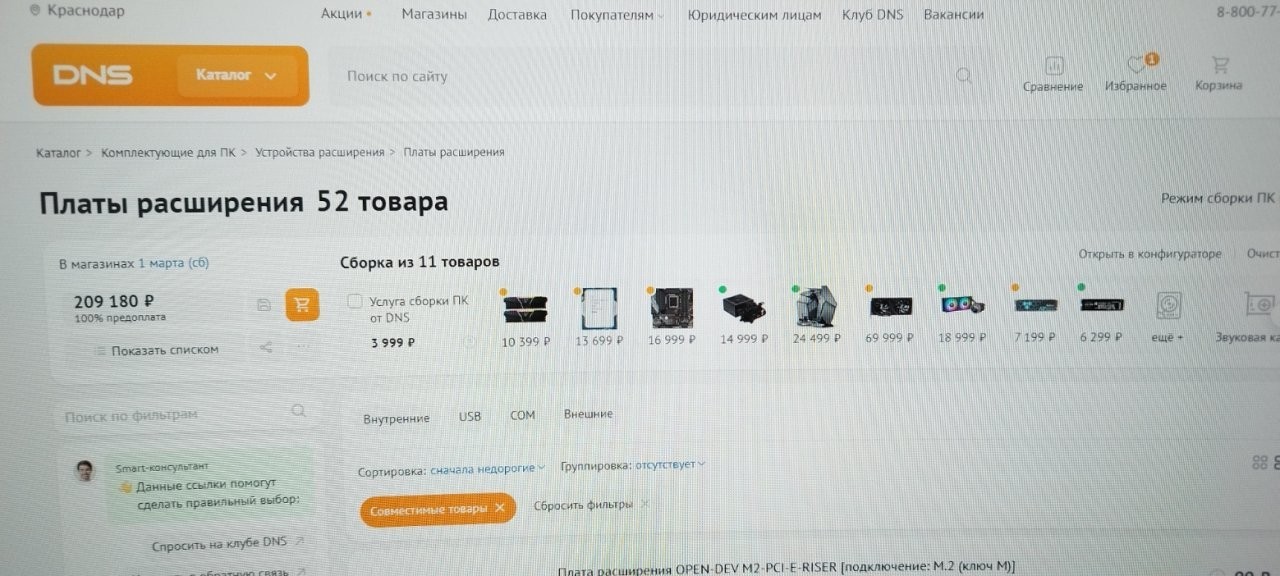Image resolution: width=1280 pixels, height=576 pixels.
Task: Open the Корзина cart icon in header
Action: (1219, 66)
